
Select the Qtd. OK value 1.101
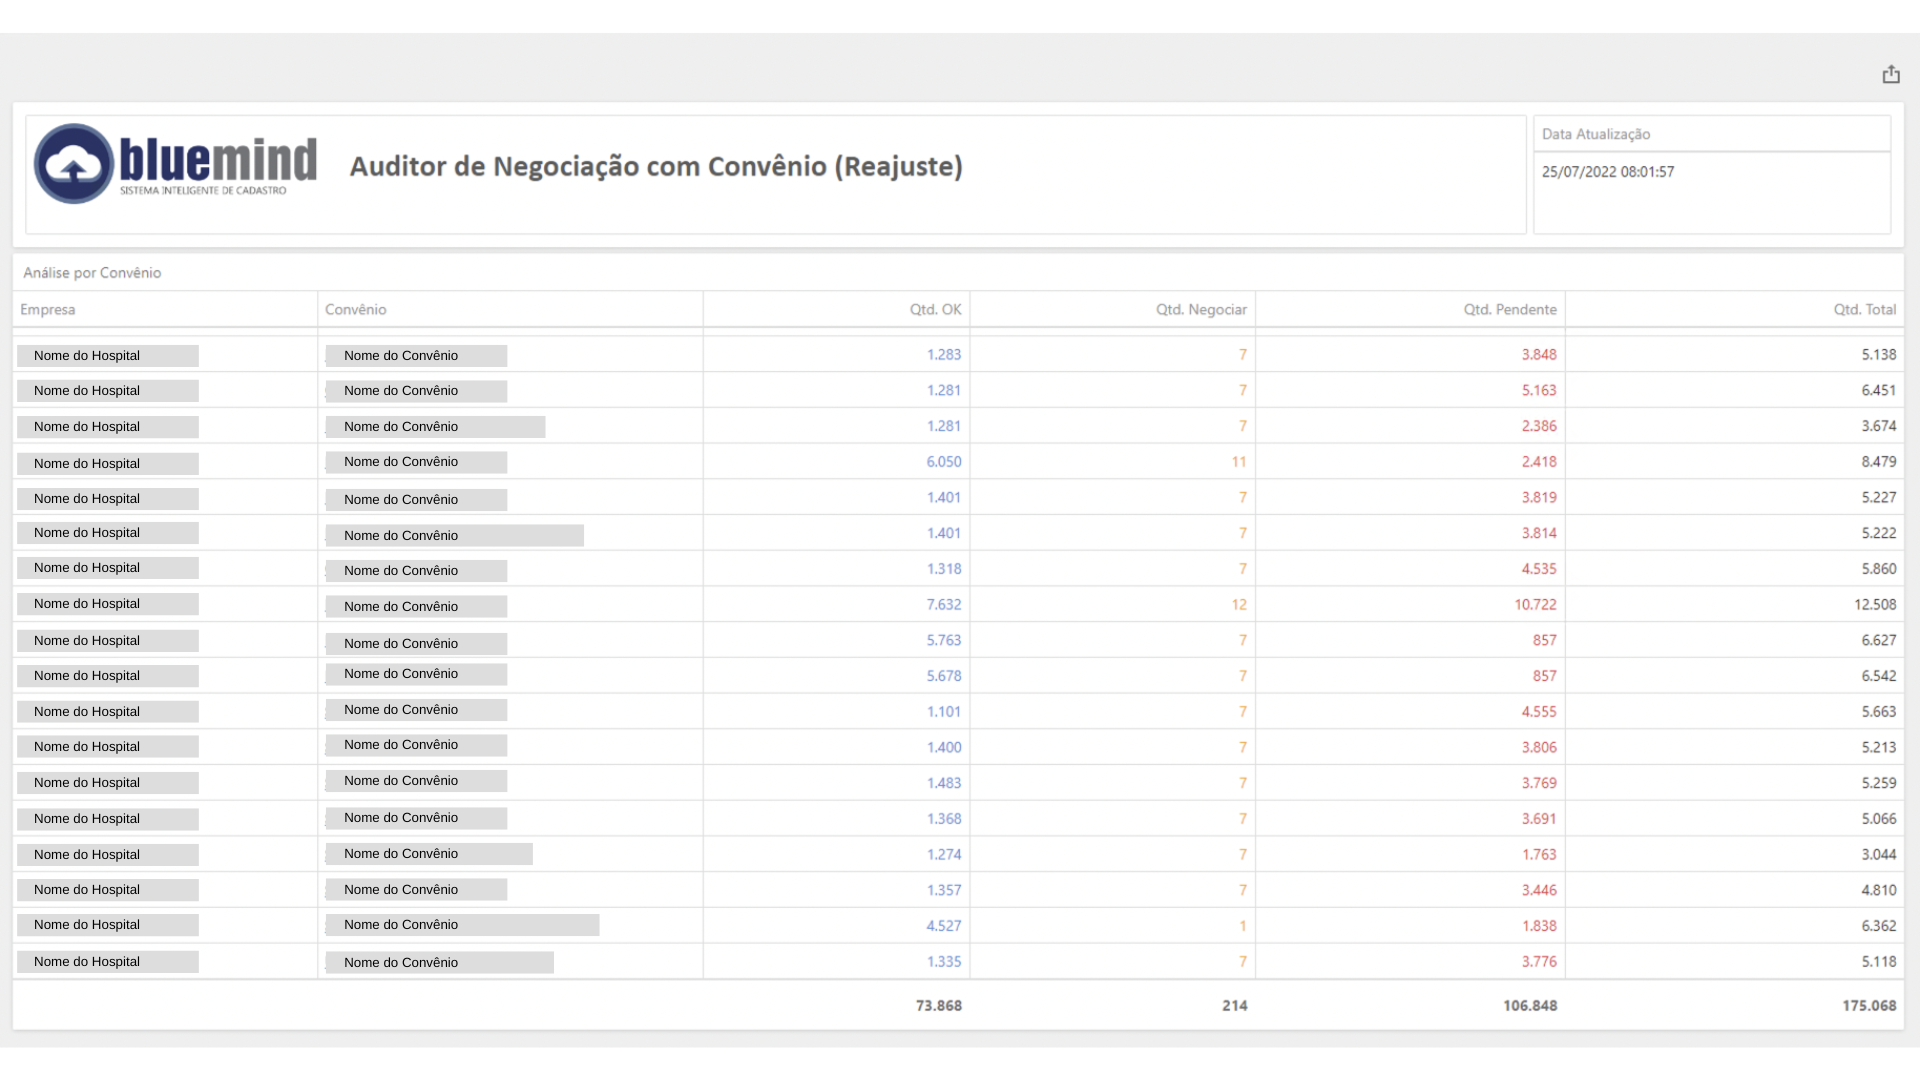(x=943, y=712)
